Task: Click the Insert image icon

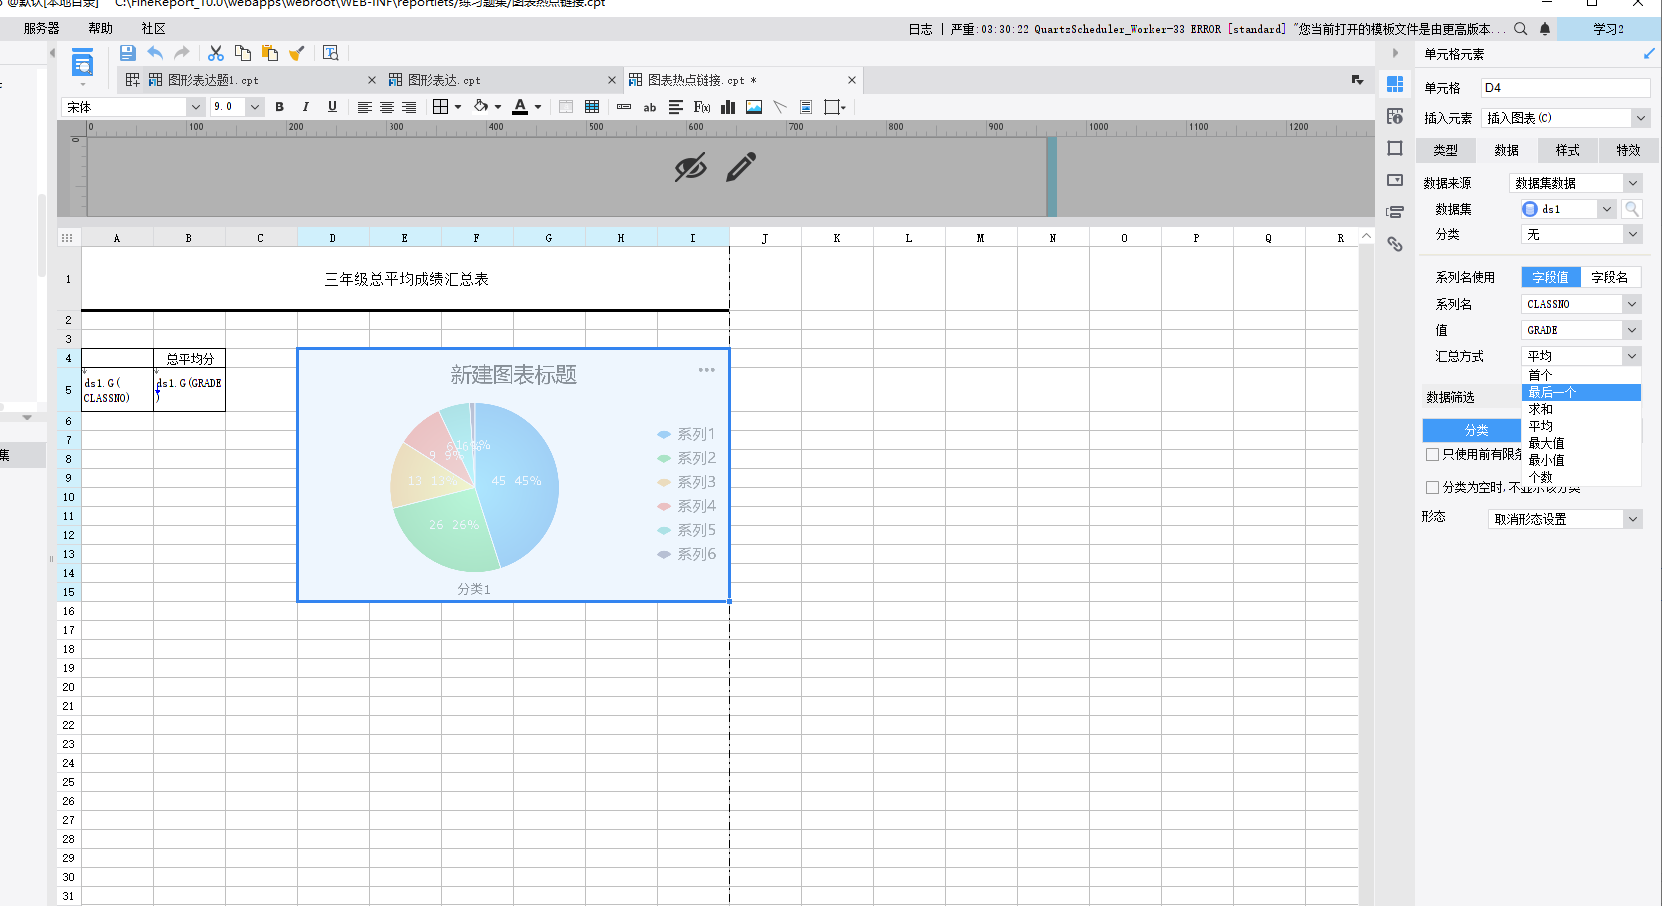Action: coord(754,107)
